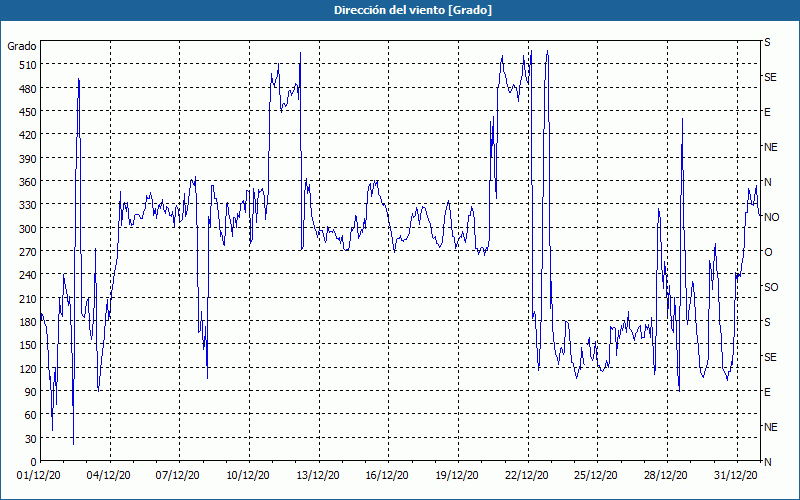The width and height of the screenshot is (800, 500).
Task: Click the 'E' compass label beside 450
Action: [767, 113]
